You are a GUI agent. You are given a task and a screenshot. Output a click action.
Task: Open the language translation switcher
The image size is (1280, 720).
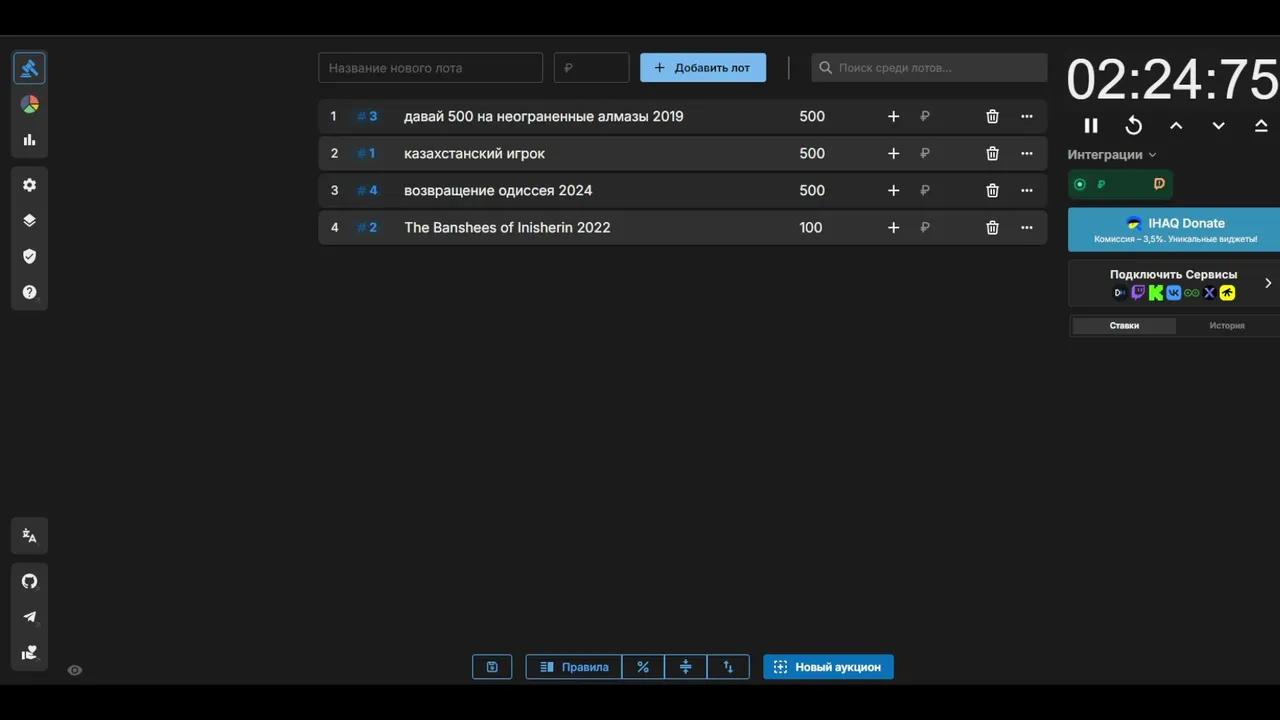(29, 536)
